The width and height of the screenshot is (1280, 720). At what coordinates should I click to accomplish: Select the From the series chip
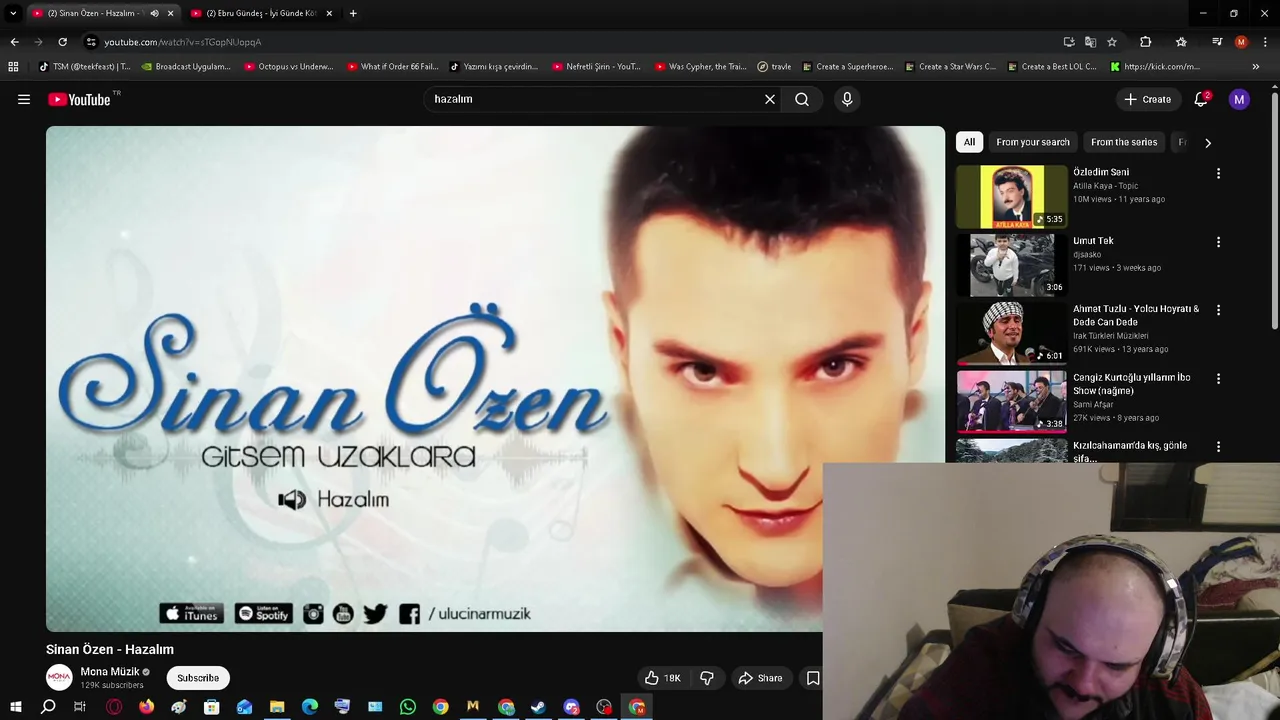coord(1124,142)
